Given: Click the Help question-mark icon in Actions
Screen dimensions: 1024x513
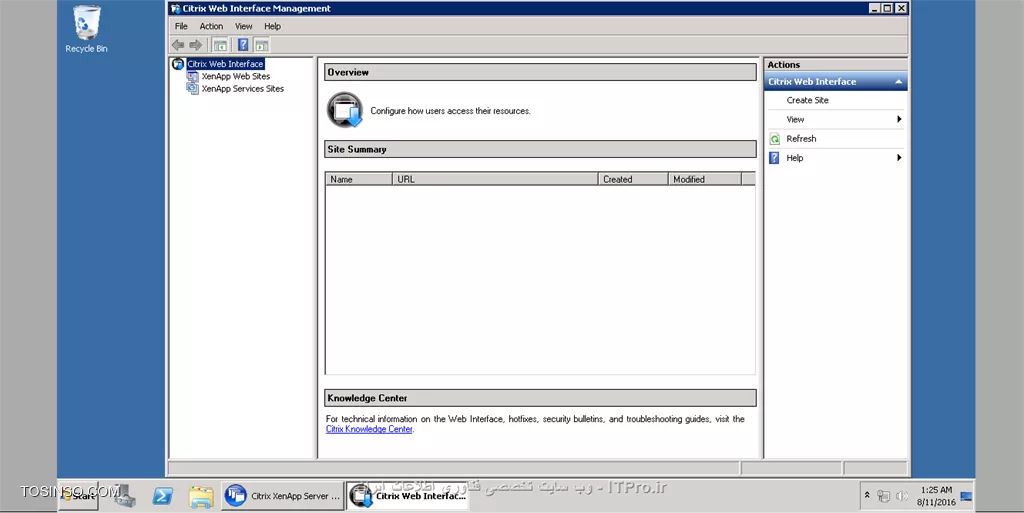Looking at the screenshot, I should pyautogui.click(x=775, y=158).
